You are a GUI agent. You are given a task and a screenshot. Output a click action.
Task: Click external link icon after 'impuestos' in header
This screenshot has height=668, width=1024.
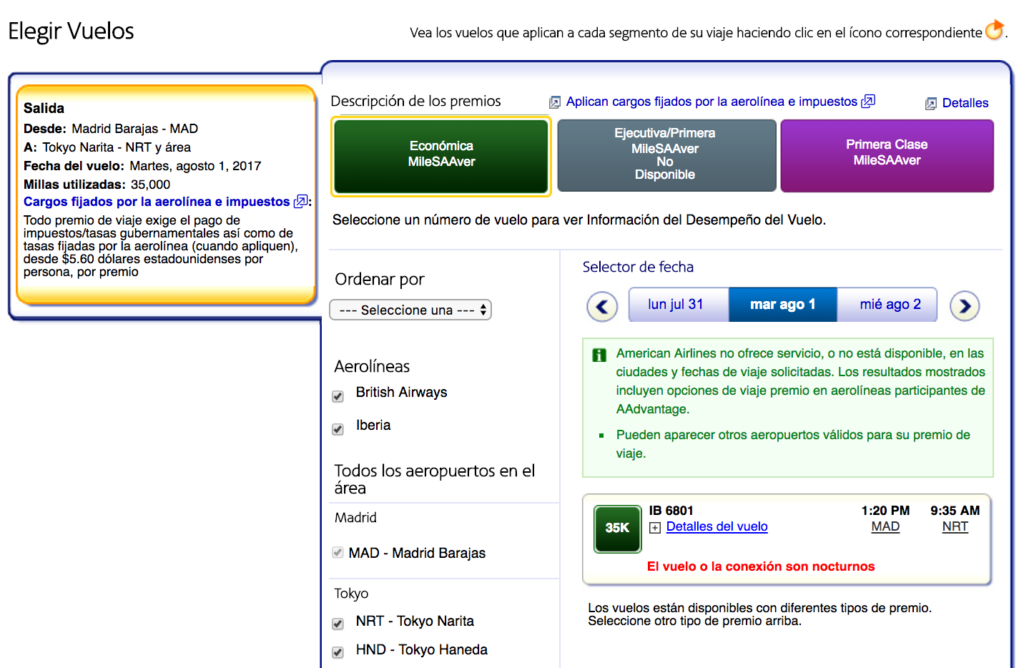pyautogui.click(x=868, y=101)
